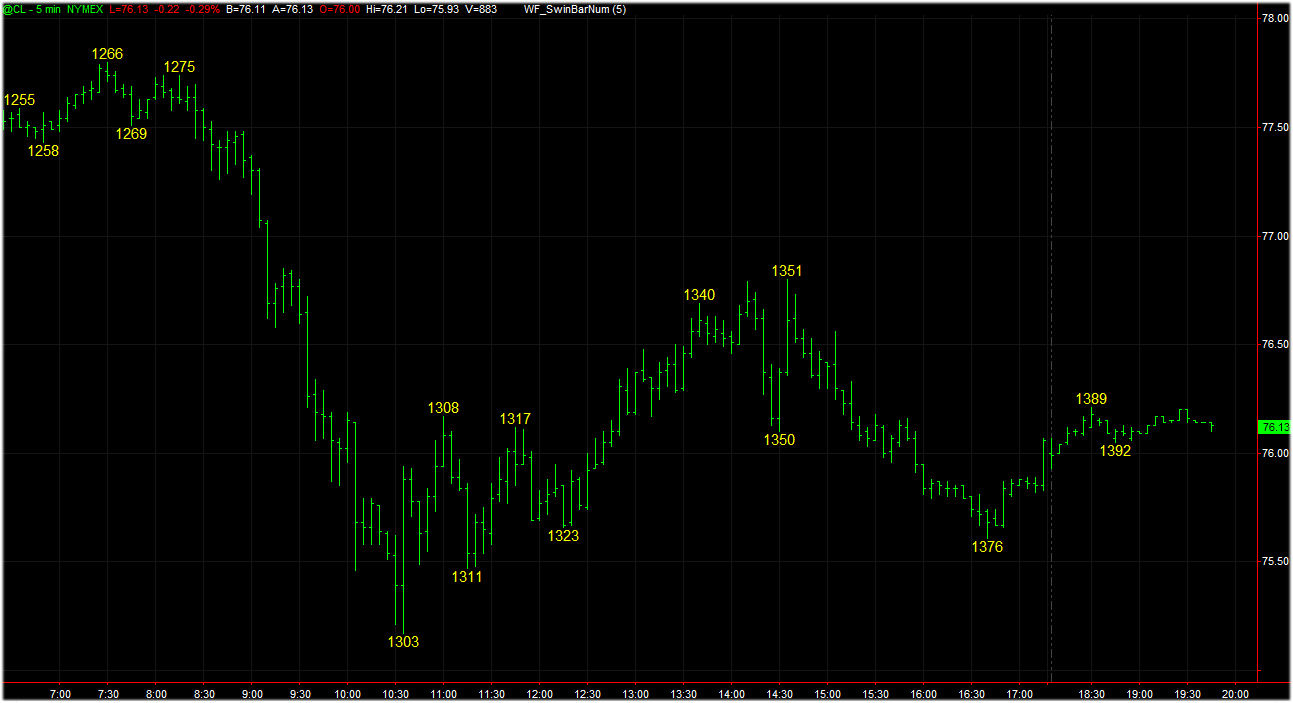Click swing low label 1311
The image size is (1293, 703).
(467, 577)
